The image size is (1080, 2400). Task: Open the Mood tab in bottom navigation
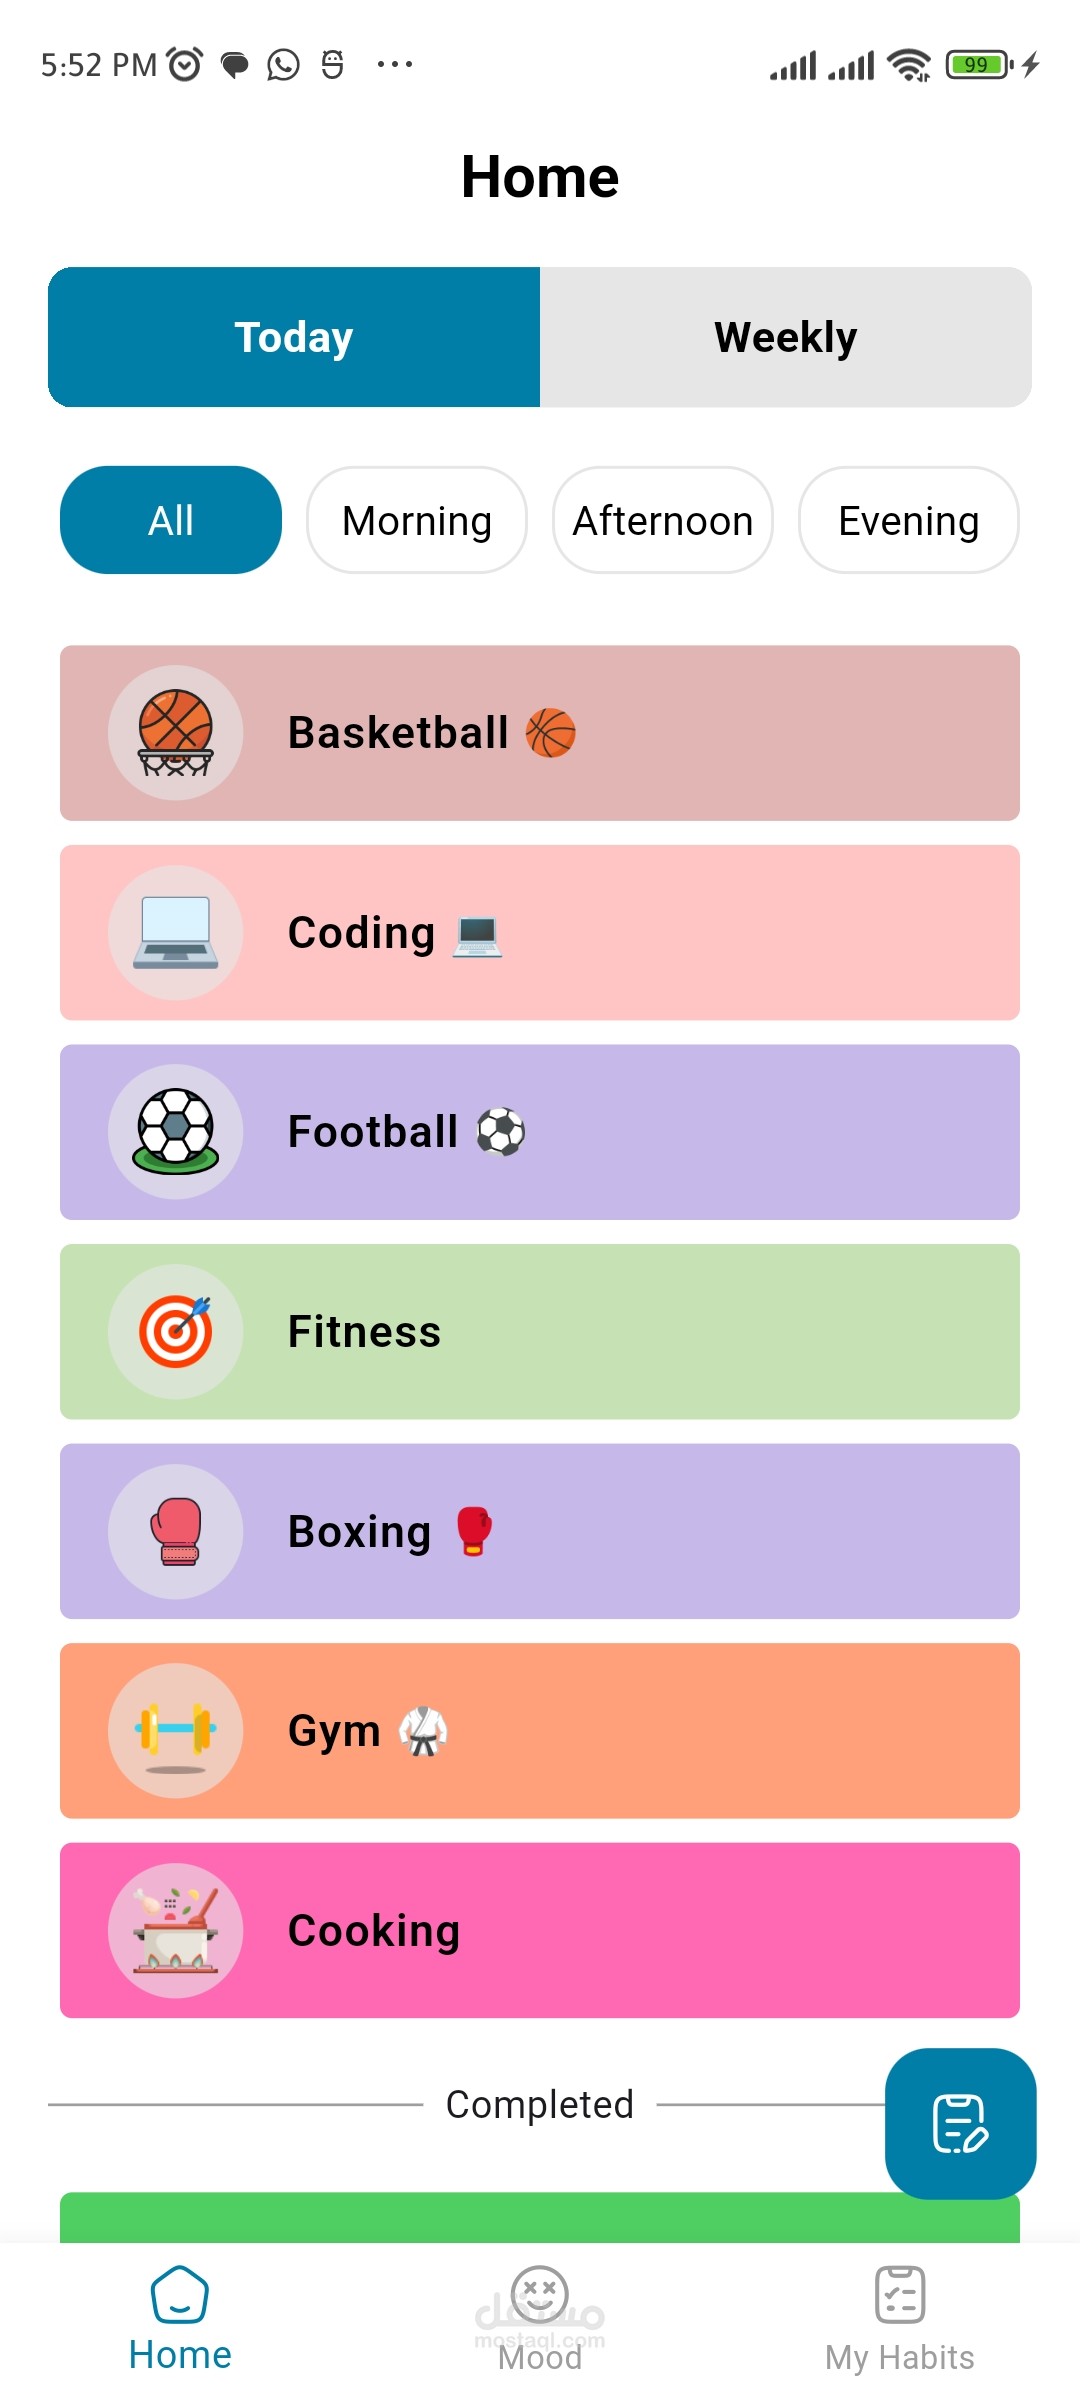pyautogui.click(x=540, y=2318)
